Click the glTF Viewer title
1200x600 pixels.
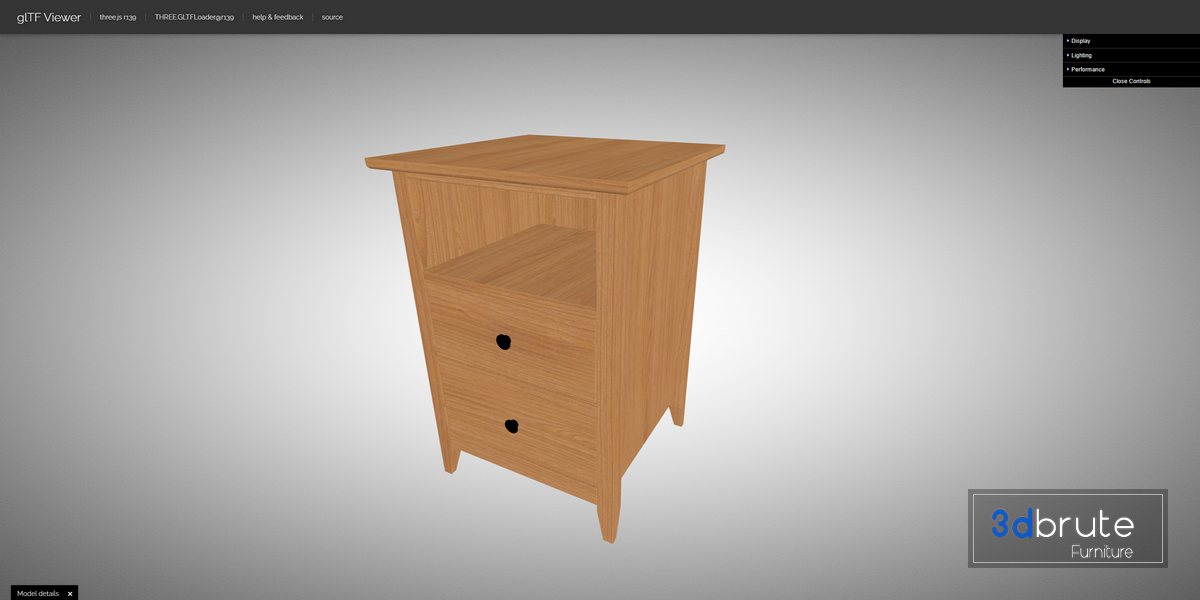click(49, 17)
